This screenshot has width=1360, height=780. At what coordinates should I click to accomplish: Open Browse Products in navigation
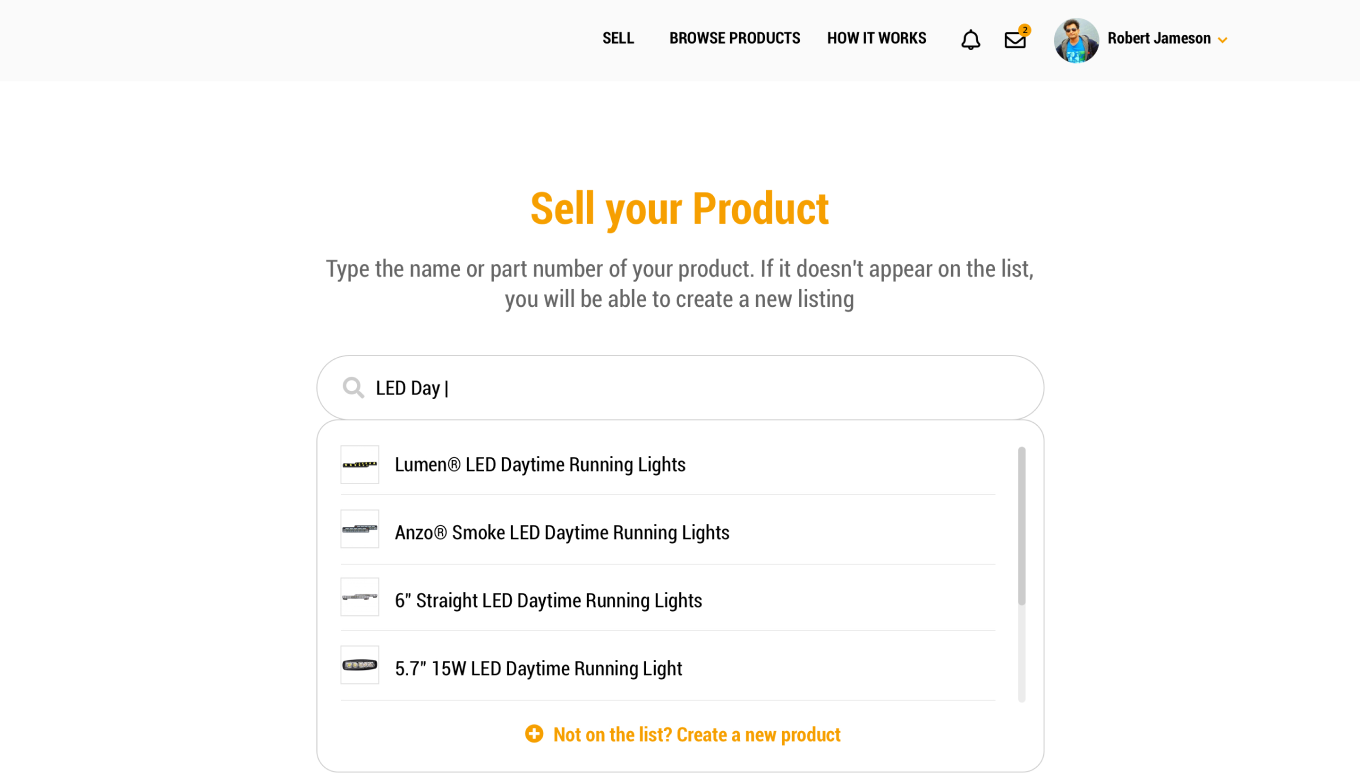pos(735,38)
